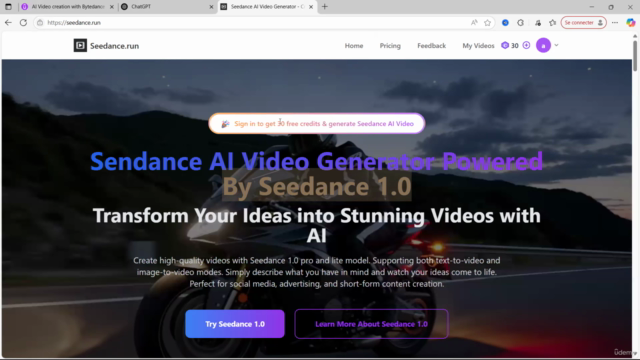Select the Seedance AI Video Generator tab
Screen dimensions: 640x360
coord(267,7)
